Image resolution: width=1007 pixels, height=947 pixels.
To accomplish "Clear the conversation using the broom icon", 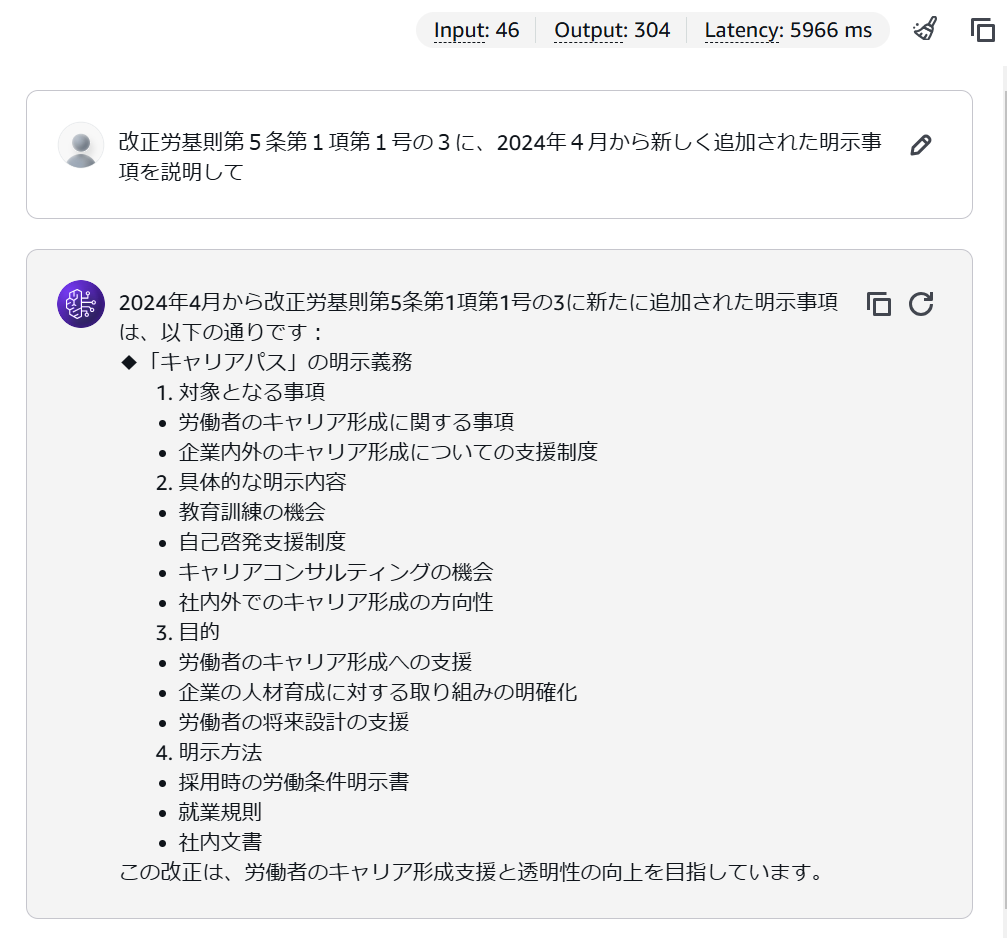I will 924,30.
